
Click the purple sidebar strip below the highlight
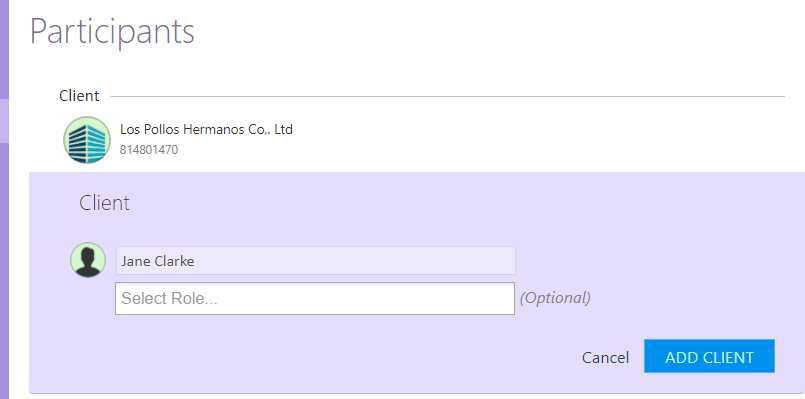click(4, 271)
